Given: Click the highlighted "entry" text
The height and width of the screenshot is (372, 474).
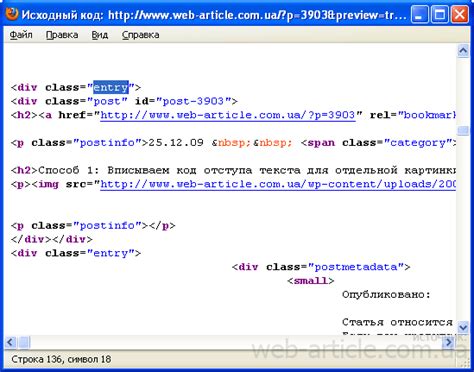Looking at the screenshot, I should (111, 87).
